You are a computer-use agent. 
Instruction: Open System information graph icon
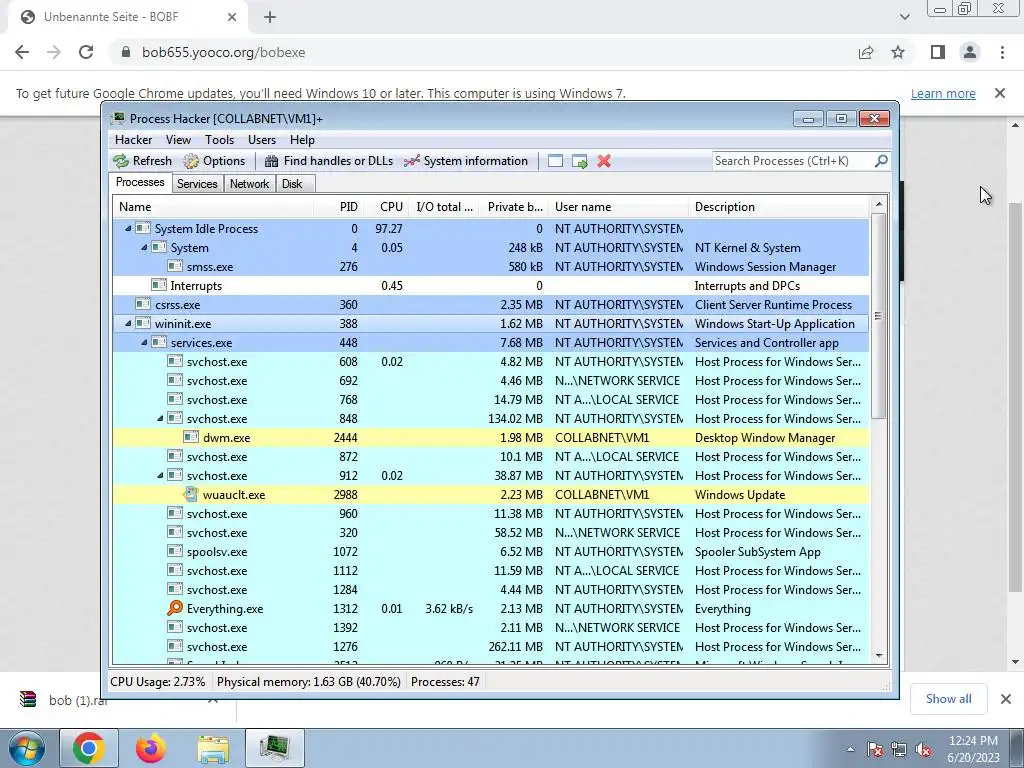(411, 161)
